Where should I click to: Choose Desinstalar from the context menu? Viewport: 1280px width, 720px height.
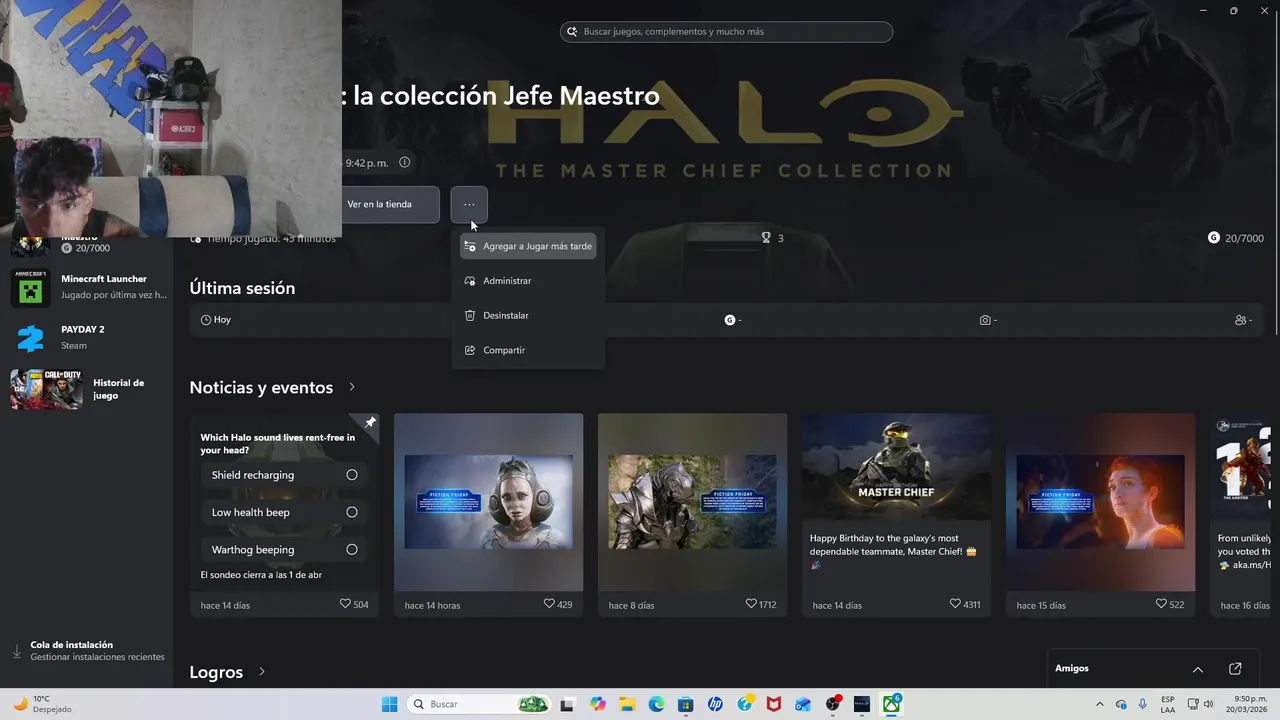[528, 315]
